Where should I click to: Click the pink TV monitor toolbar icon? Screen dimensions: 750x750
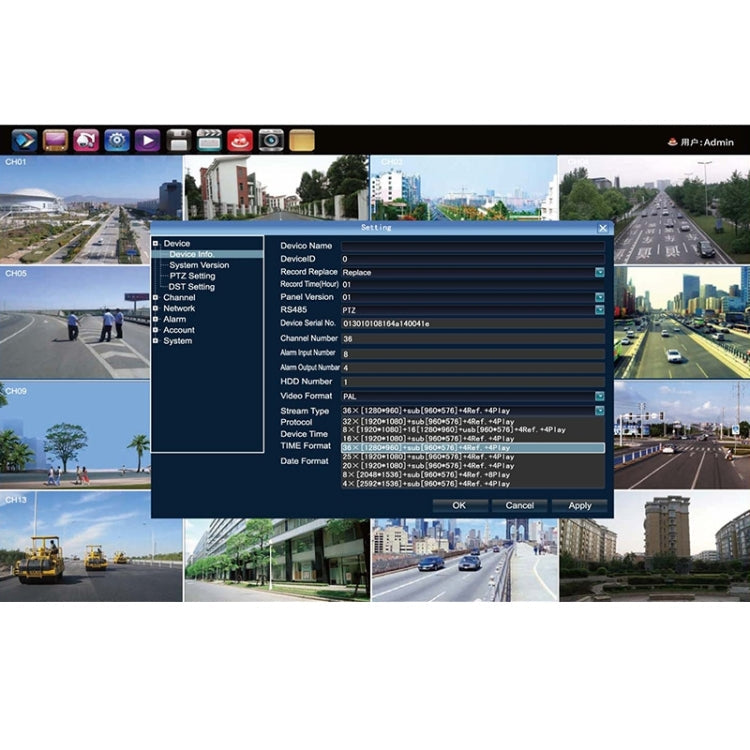pos(55,140)
